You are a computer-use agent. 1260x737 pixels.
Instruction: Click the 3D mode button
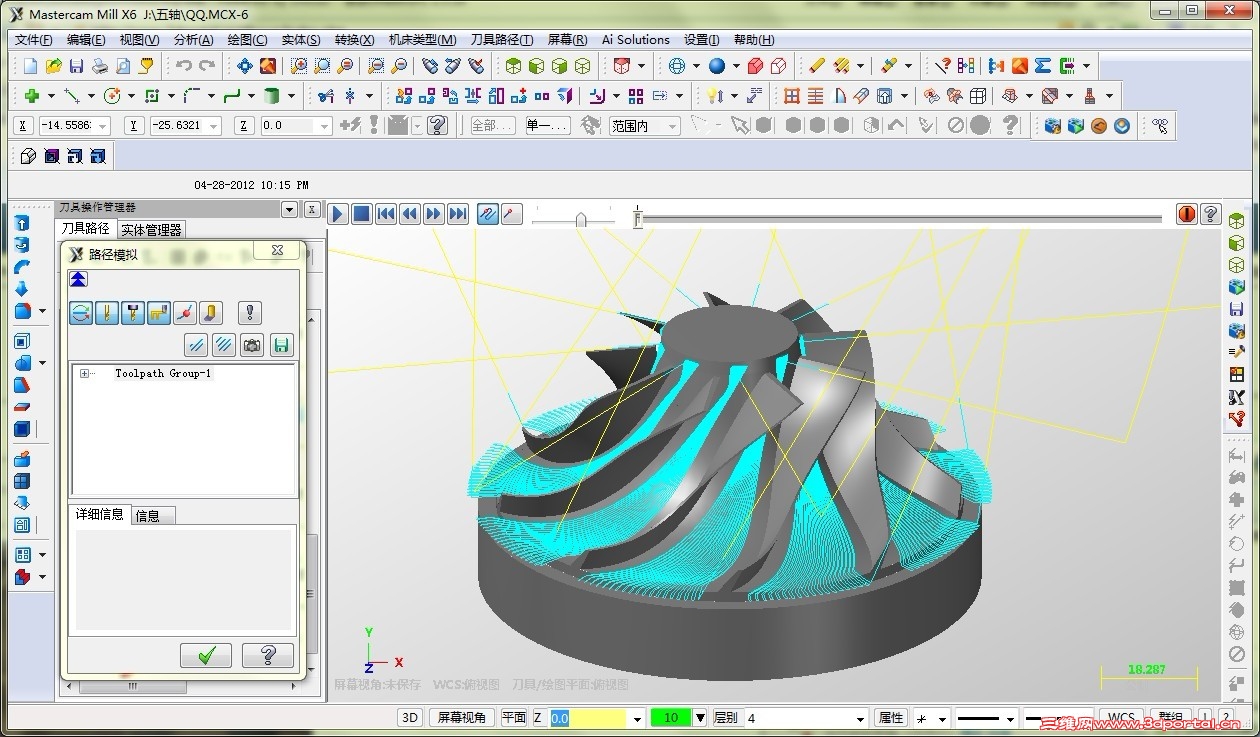click(410, 718)
